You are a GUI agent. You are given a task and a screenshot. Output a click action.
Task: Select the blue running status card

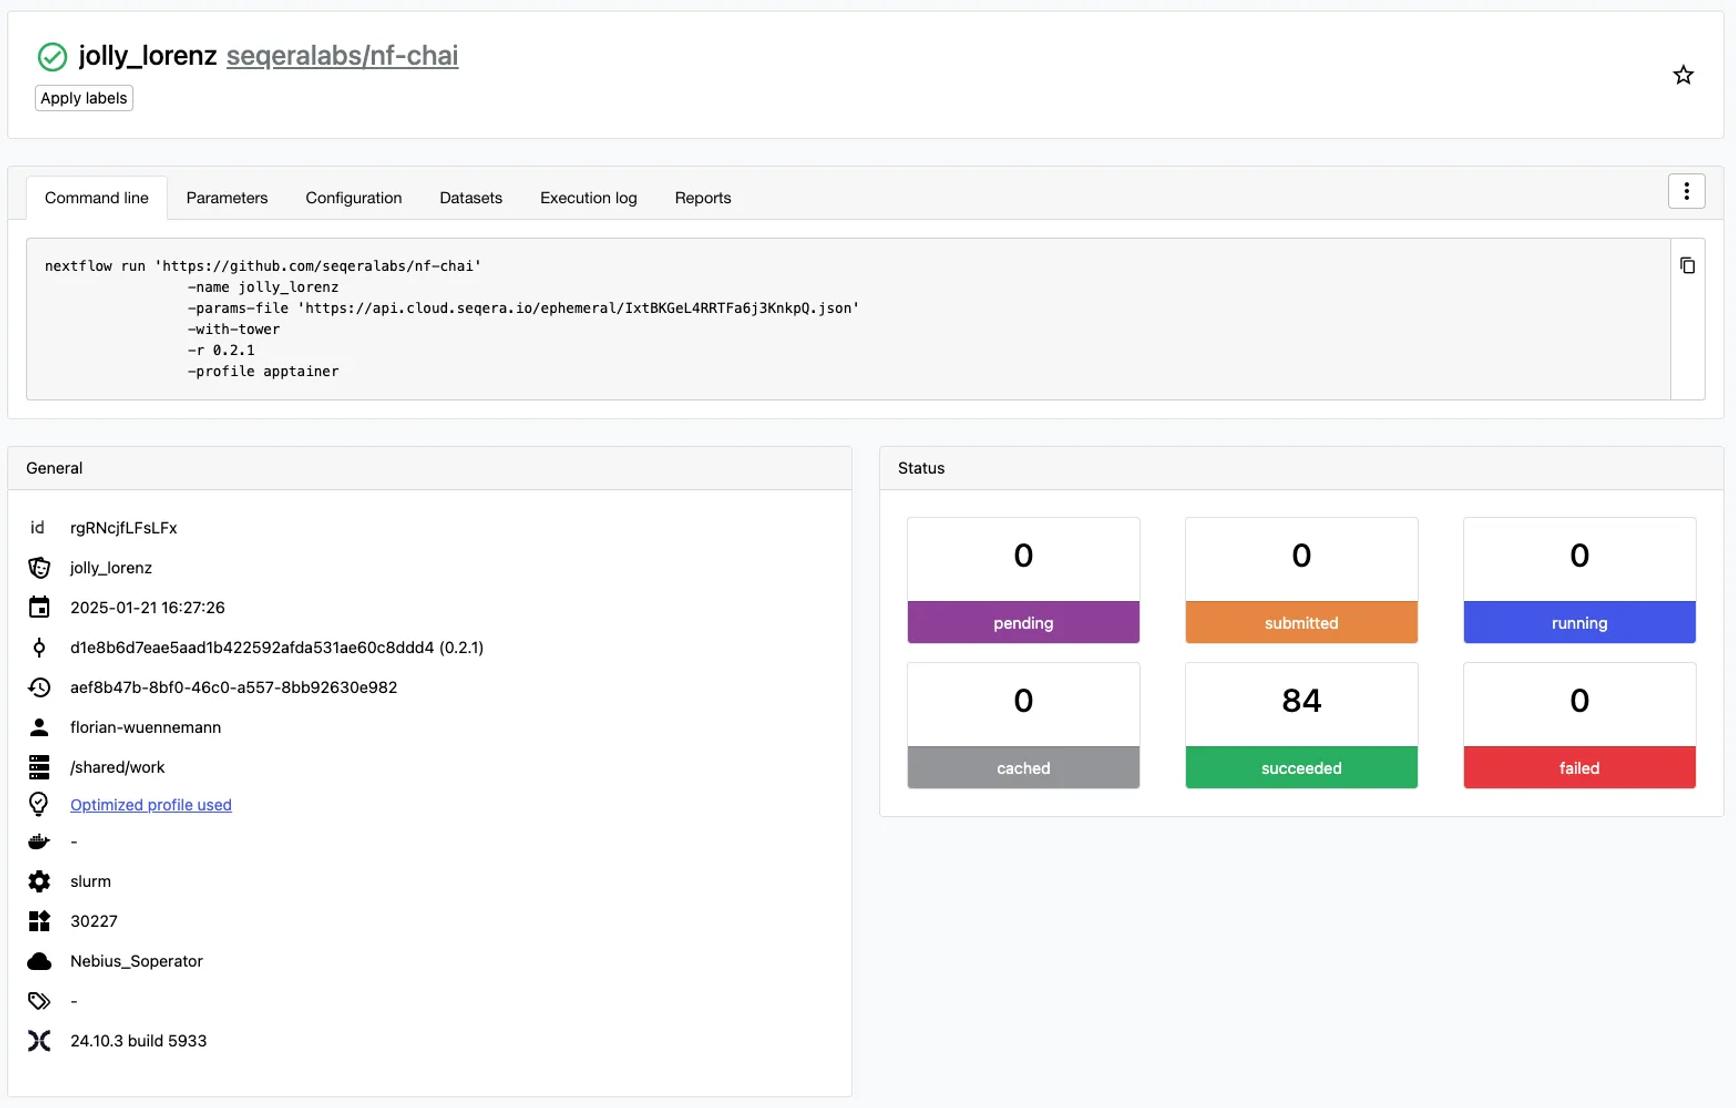pos(1579,581)
